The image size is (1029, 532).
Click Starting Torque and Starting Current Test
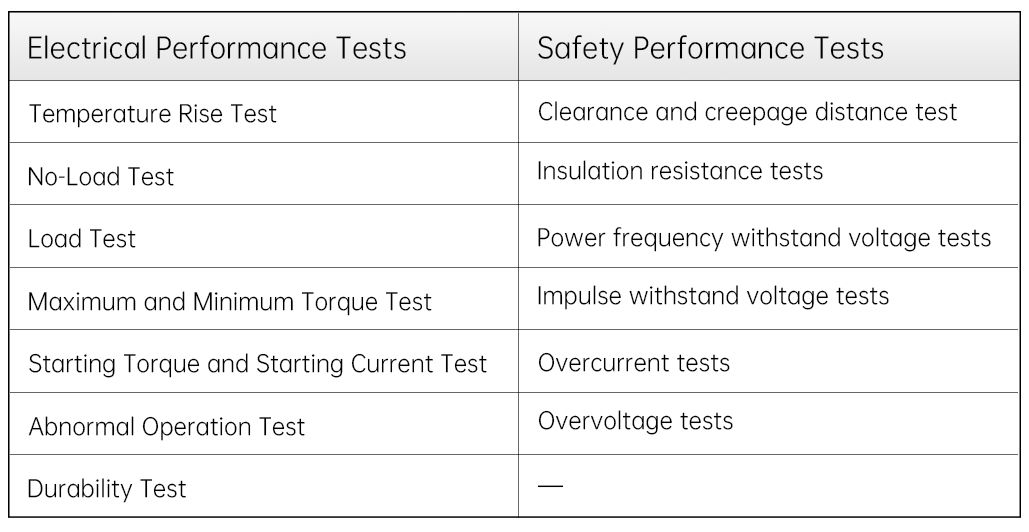click(257, 364)
